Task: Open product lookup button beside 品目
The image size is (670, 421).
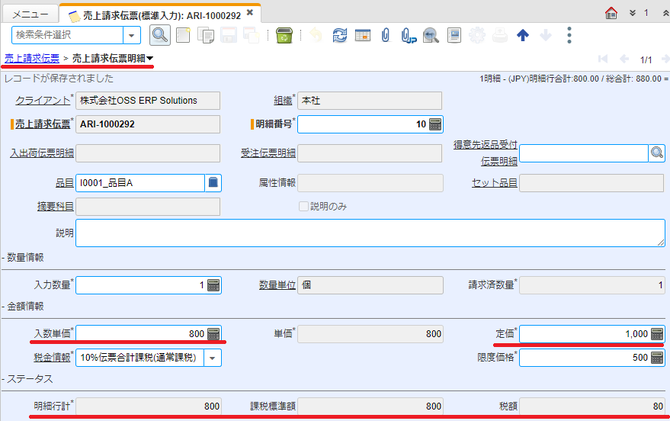Action: click(213, 183)
